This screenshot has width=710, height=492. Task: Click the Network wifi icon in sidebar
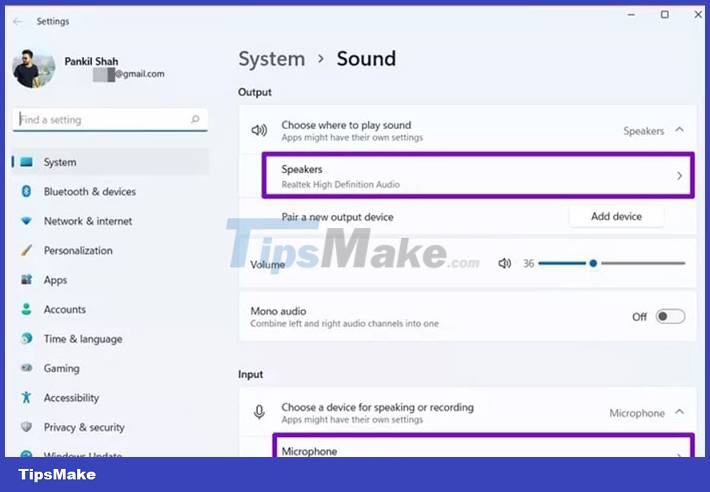point(26,221)
